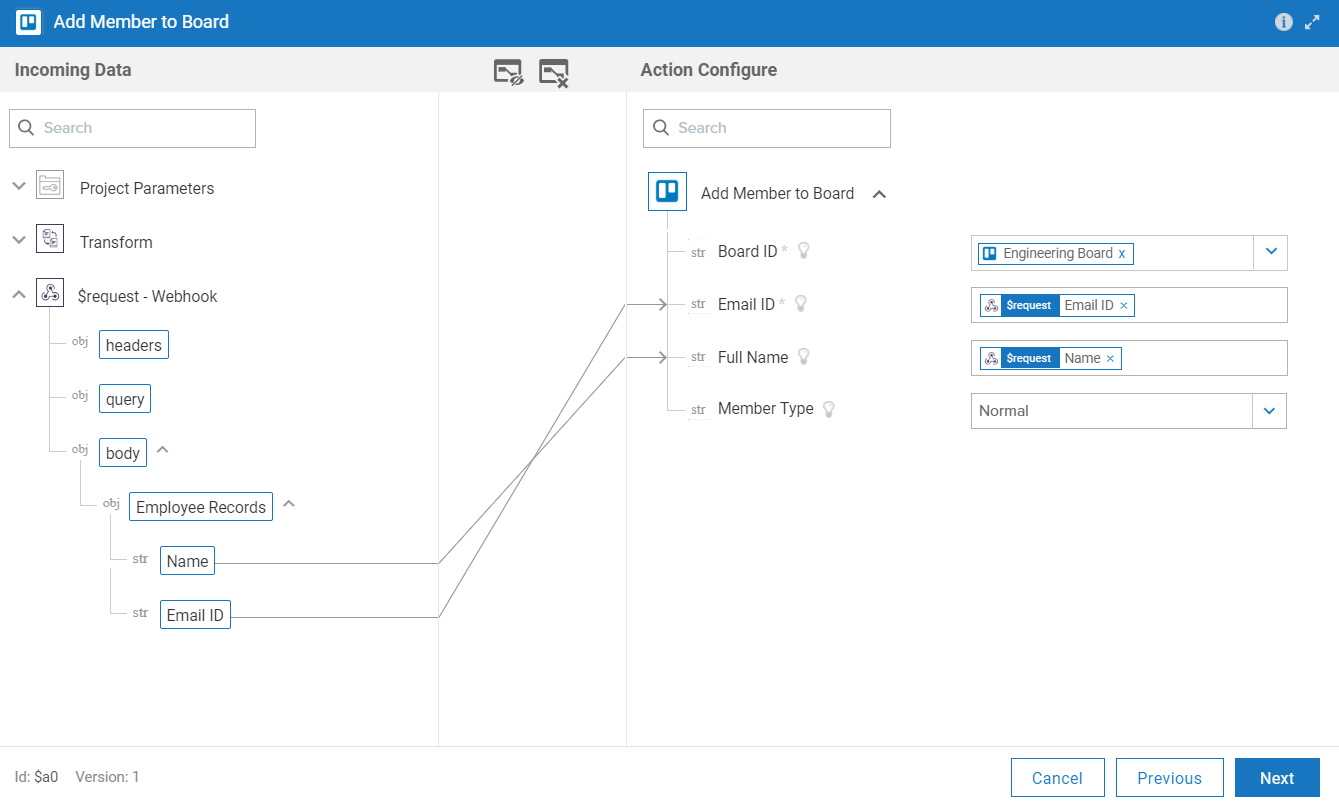The height and width of the screenshot is (803, 1339).
Task: Expand dialog using the fullscreen arrows icon
Action: coord(1313,22)
